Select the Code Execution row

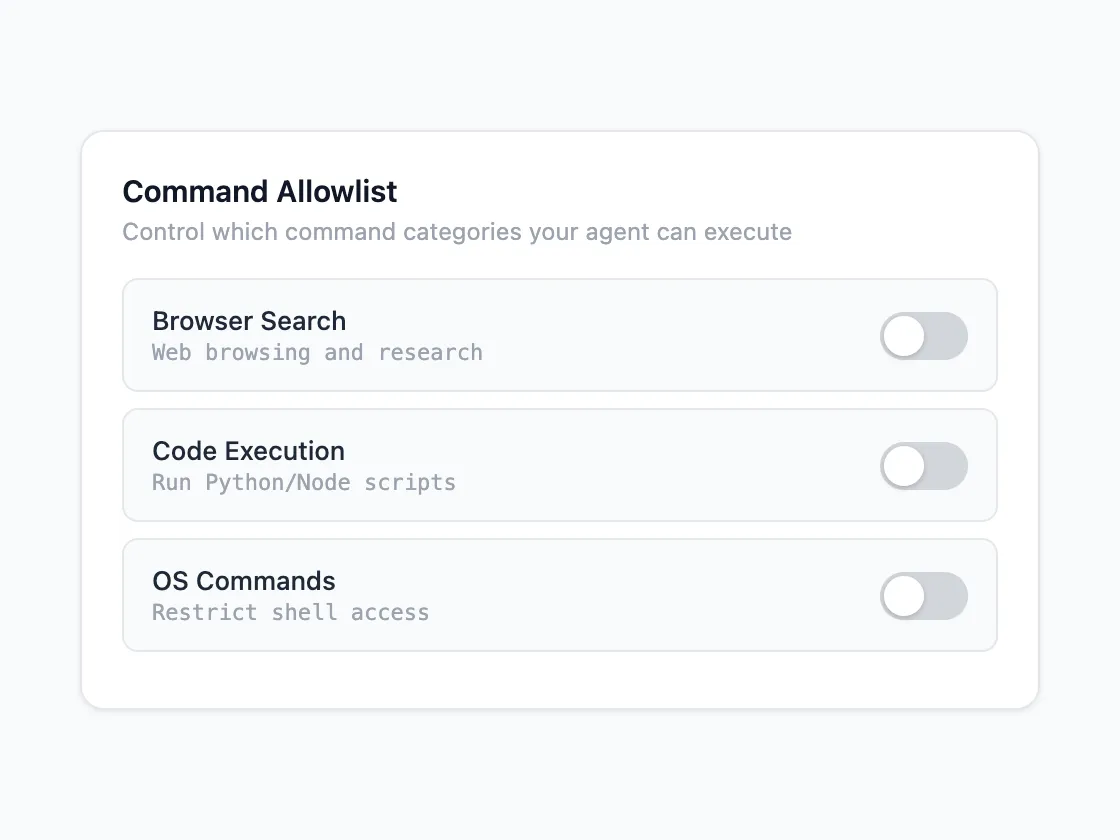[x=560, y=465]
